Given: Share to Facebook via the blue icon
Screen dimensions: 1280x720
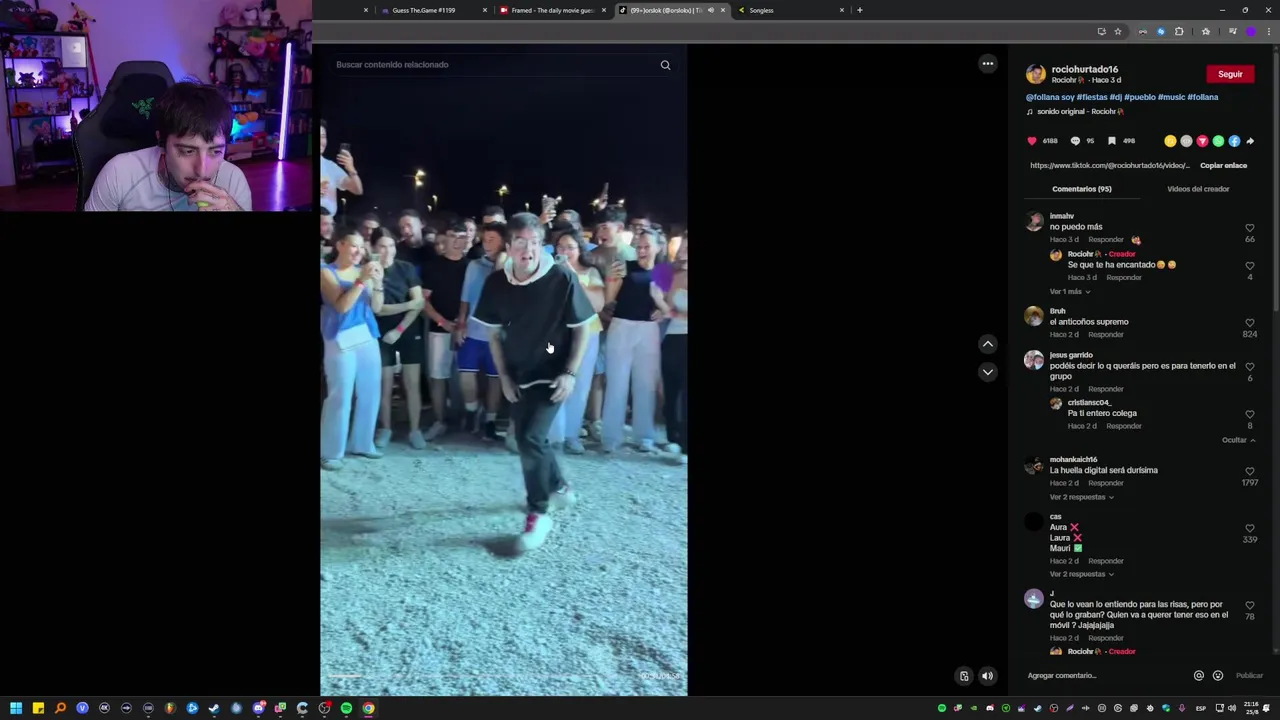Looking at the screenshot, I should tap(1234, 141).
